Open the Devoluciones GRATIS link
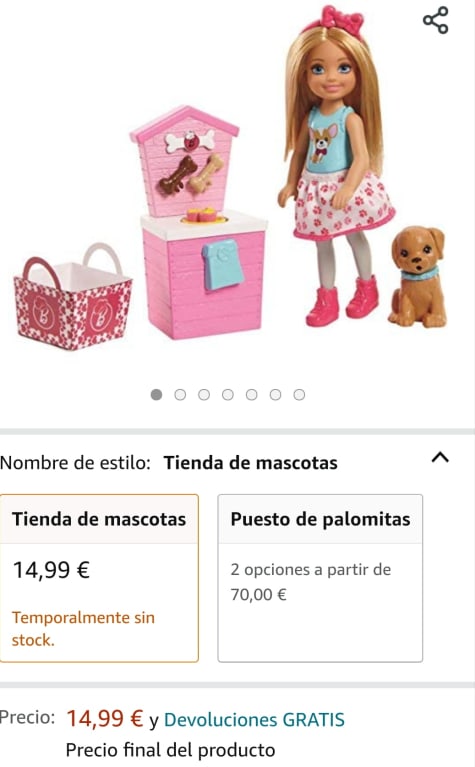Screen dimensions: 475x767 (x=254, y=720)
